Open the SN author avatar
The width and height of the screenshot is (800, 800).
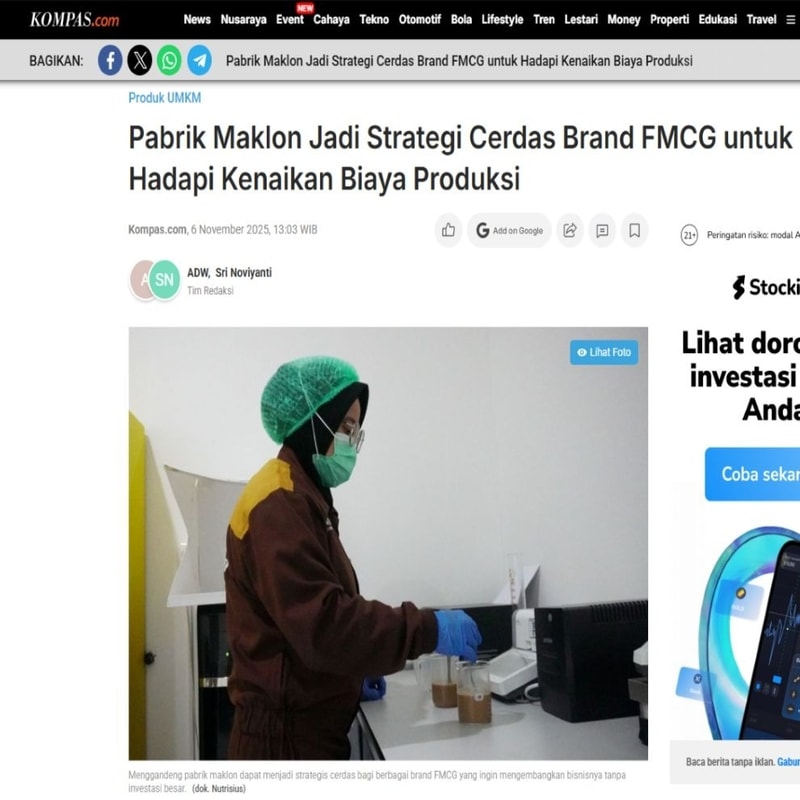[164, 280]
